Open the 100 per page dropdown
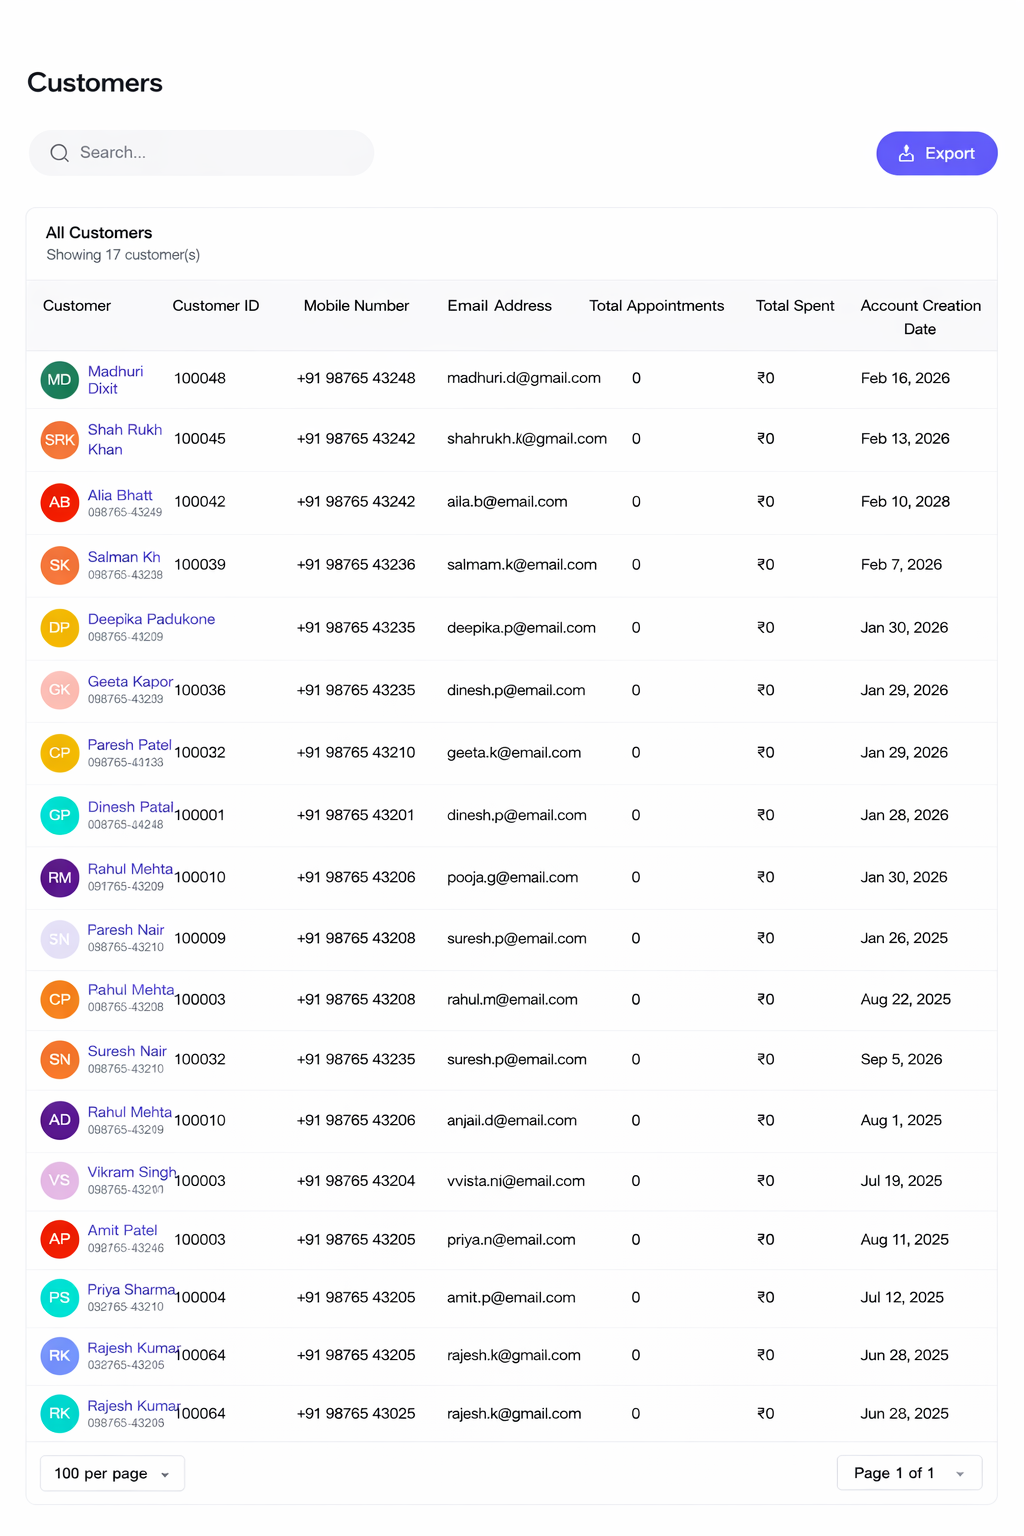This screenshot has width=1024, height=1536. coord(112,1473)
